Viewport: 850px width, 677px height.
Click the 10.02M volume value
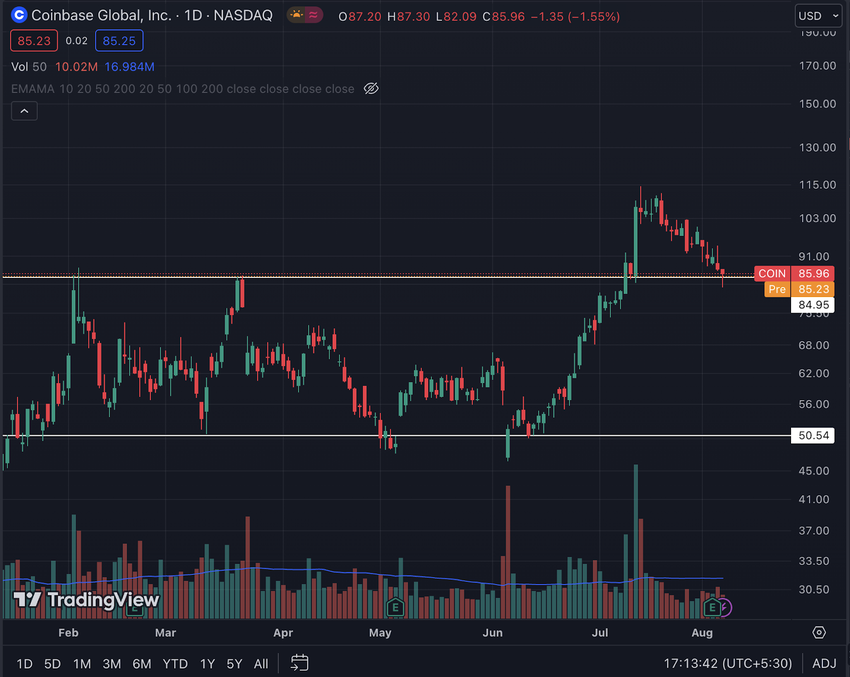click(x=76, y=67)
